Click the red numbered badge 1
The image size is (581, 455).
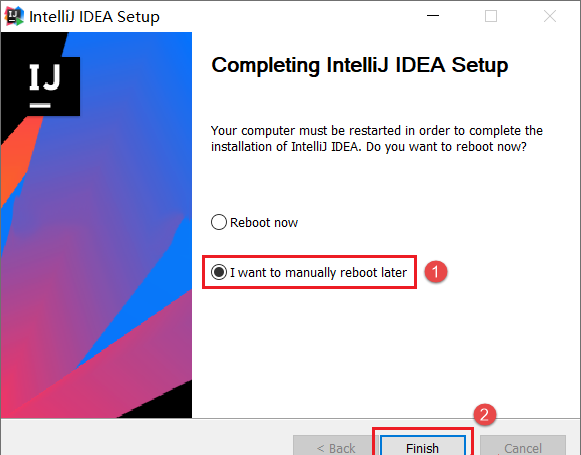(436, 272)
